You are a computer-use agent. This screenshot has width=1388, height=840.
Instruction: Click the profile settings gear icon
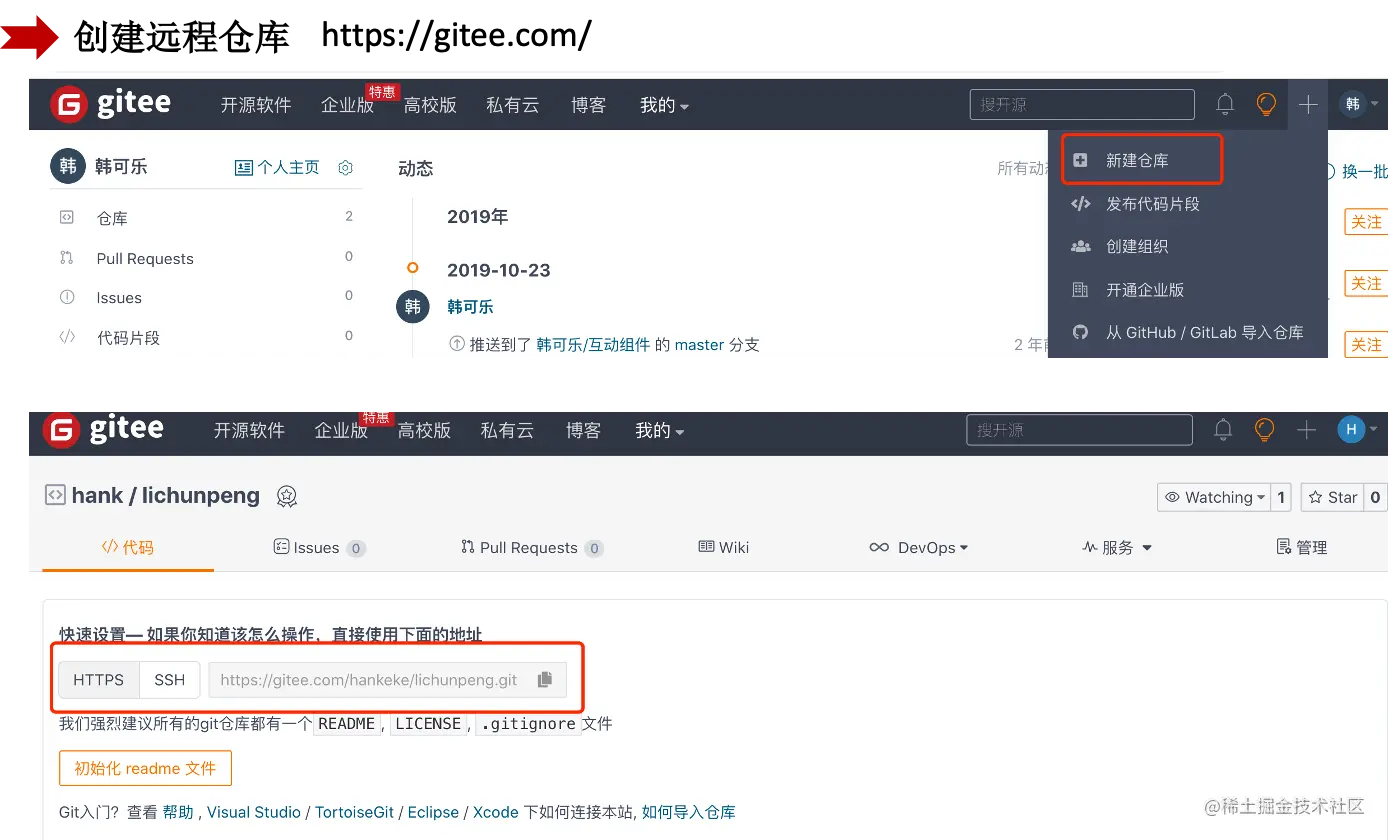[345, 167]
